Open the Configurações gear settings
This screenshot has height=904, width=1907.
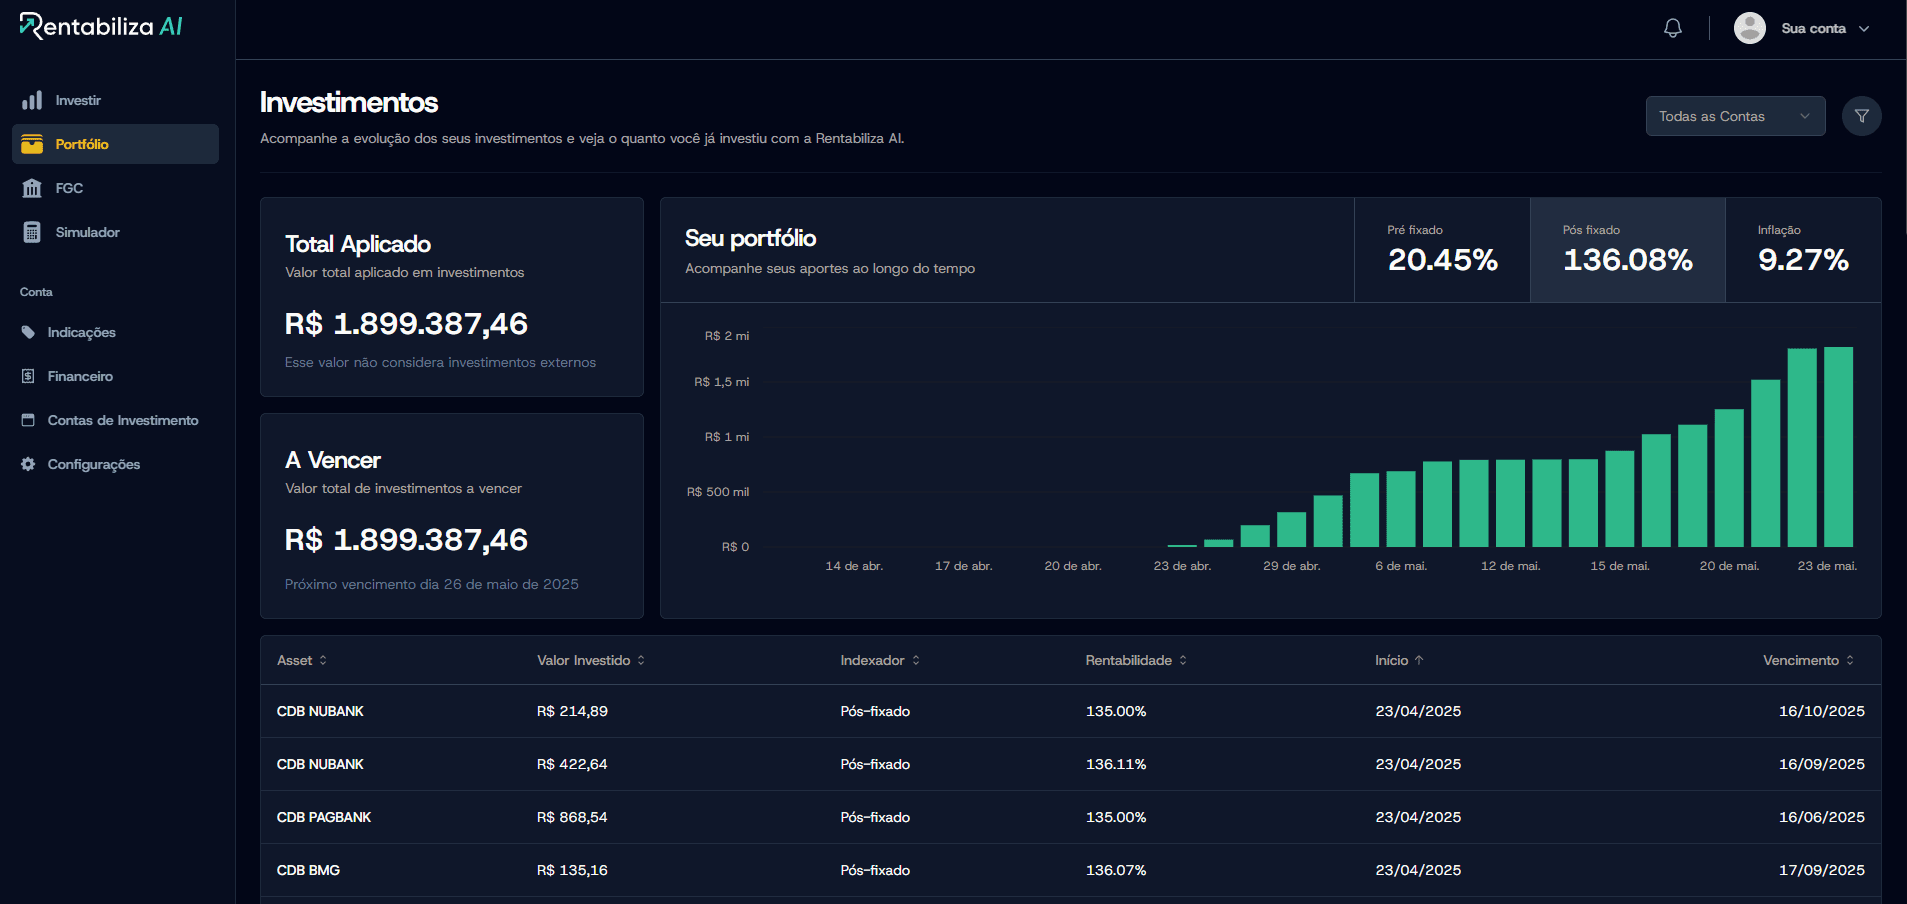click(28, 464)
